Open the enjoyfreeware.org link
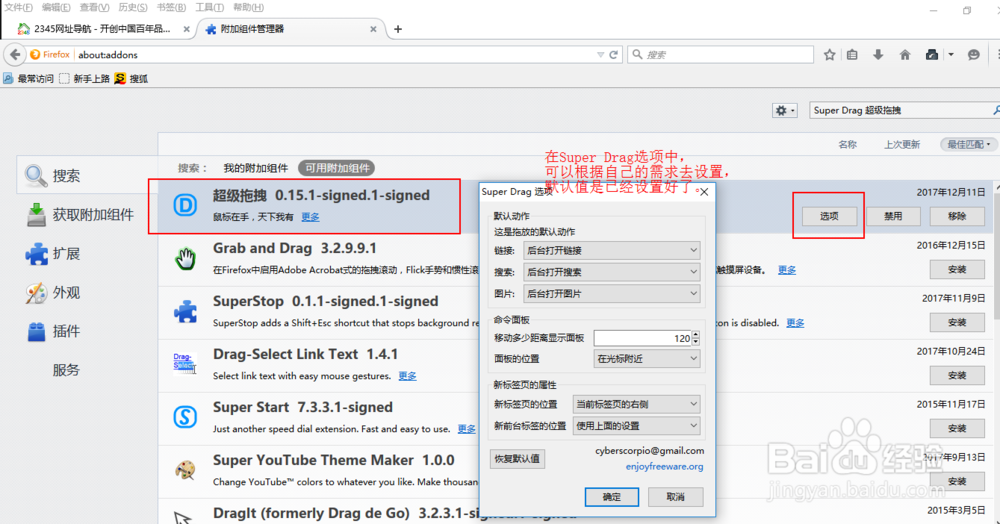The width and height of the screenshot is (1000, 524). pyautogui.click(x=665, y=467)
